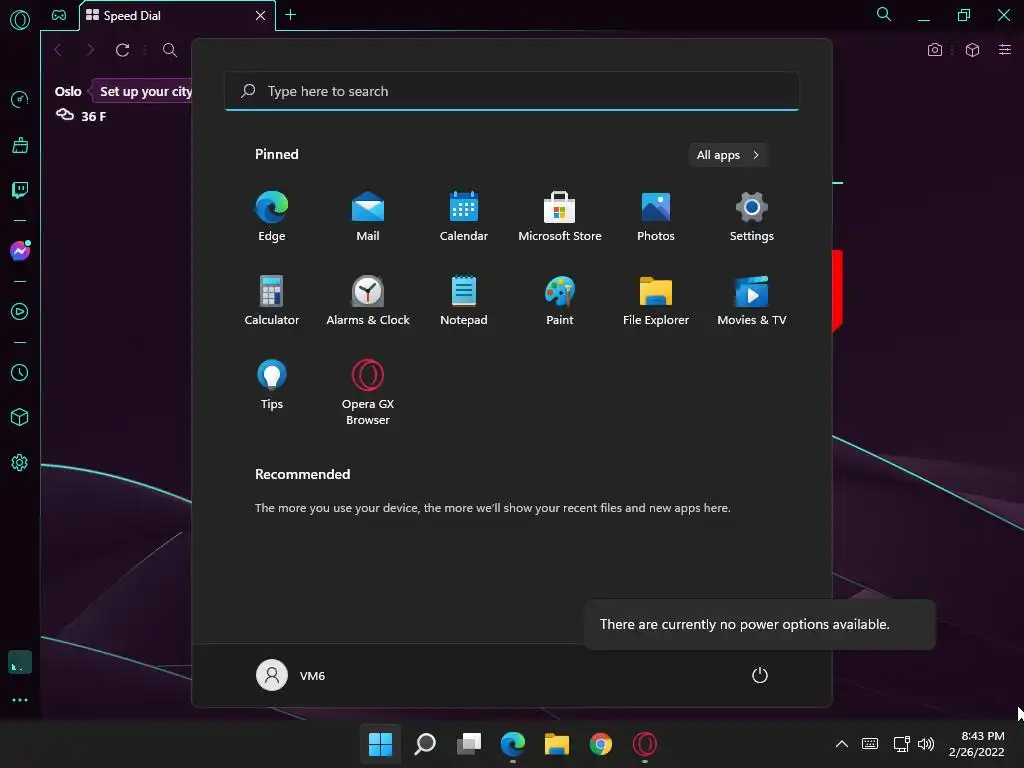Open a new tab in Opera GX
The width and height of the screenshot is (1024, 768).
click(x=291, y=14)
